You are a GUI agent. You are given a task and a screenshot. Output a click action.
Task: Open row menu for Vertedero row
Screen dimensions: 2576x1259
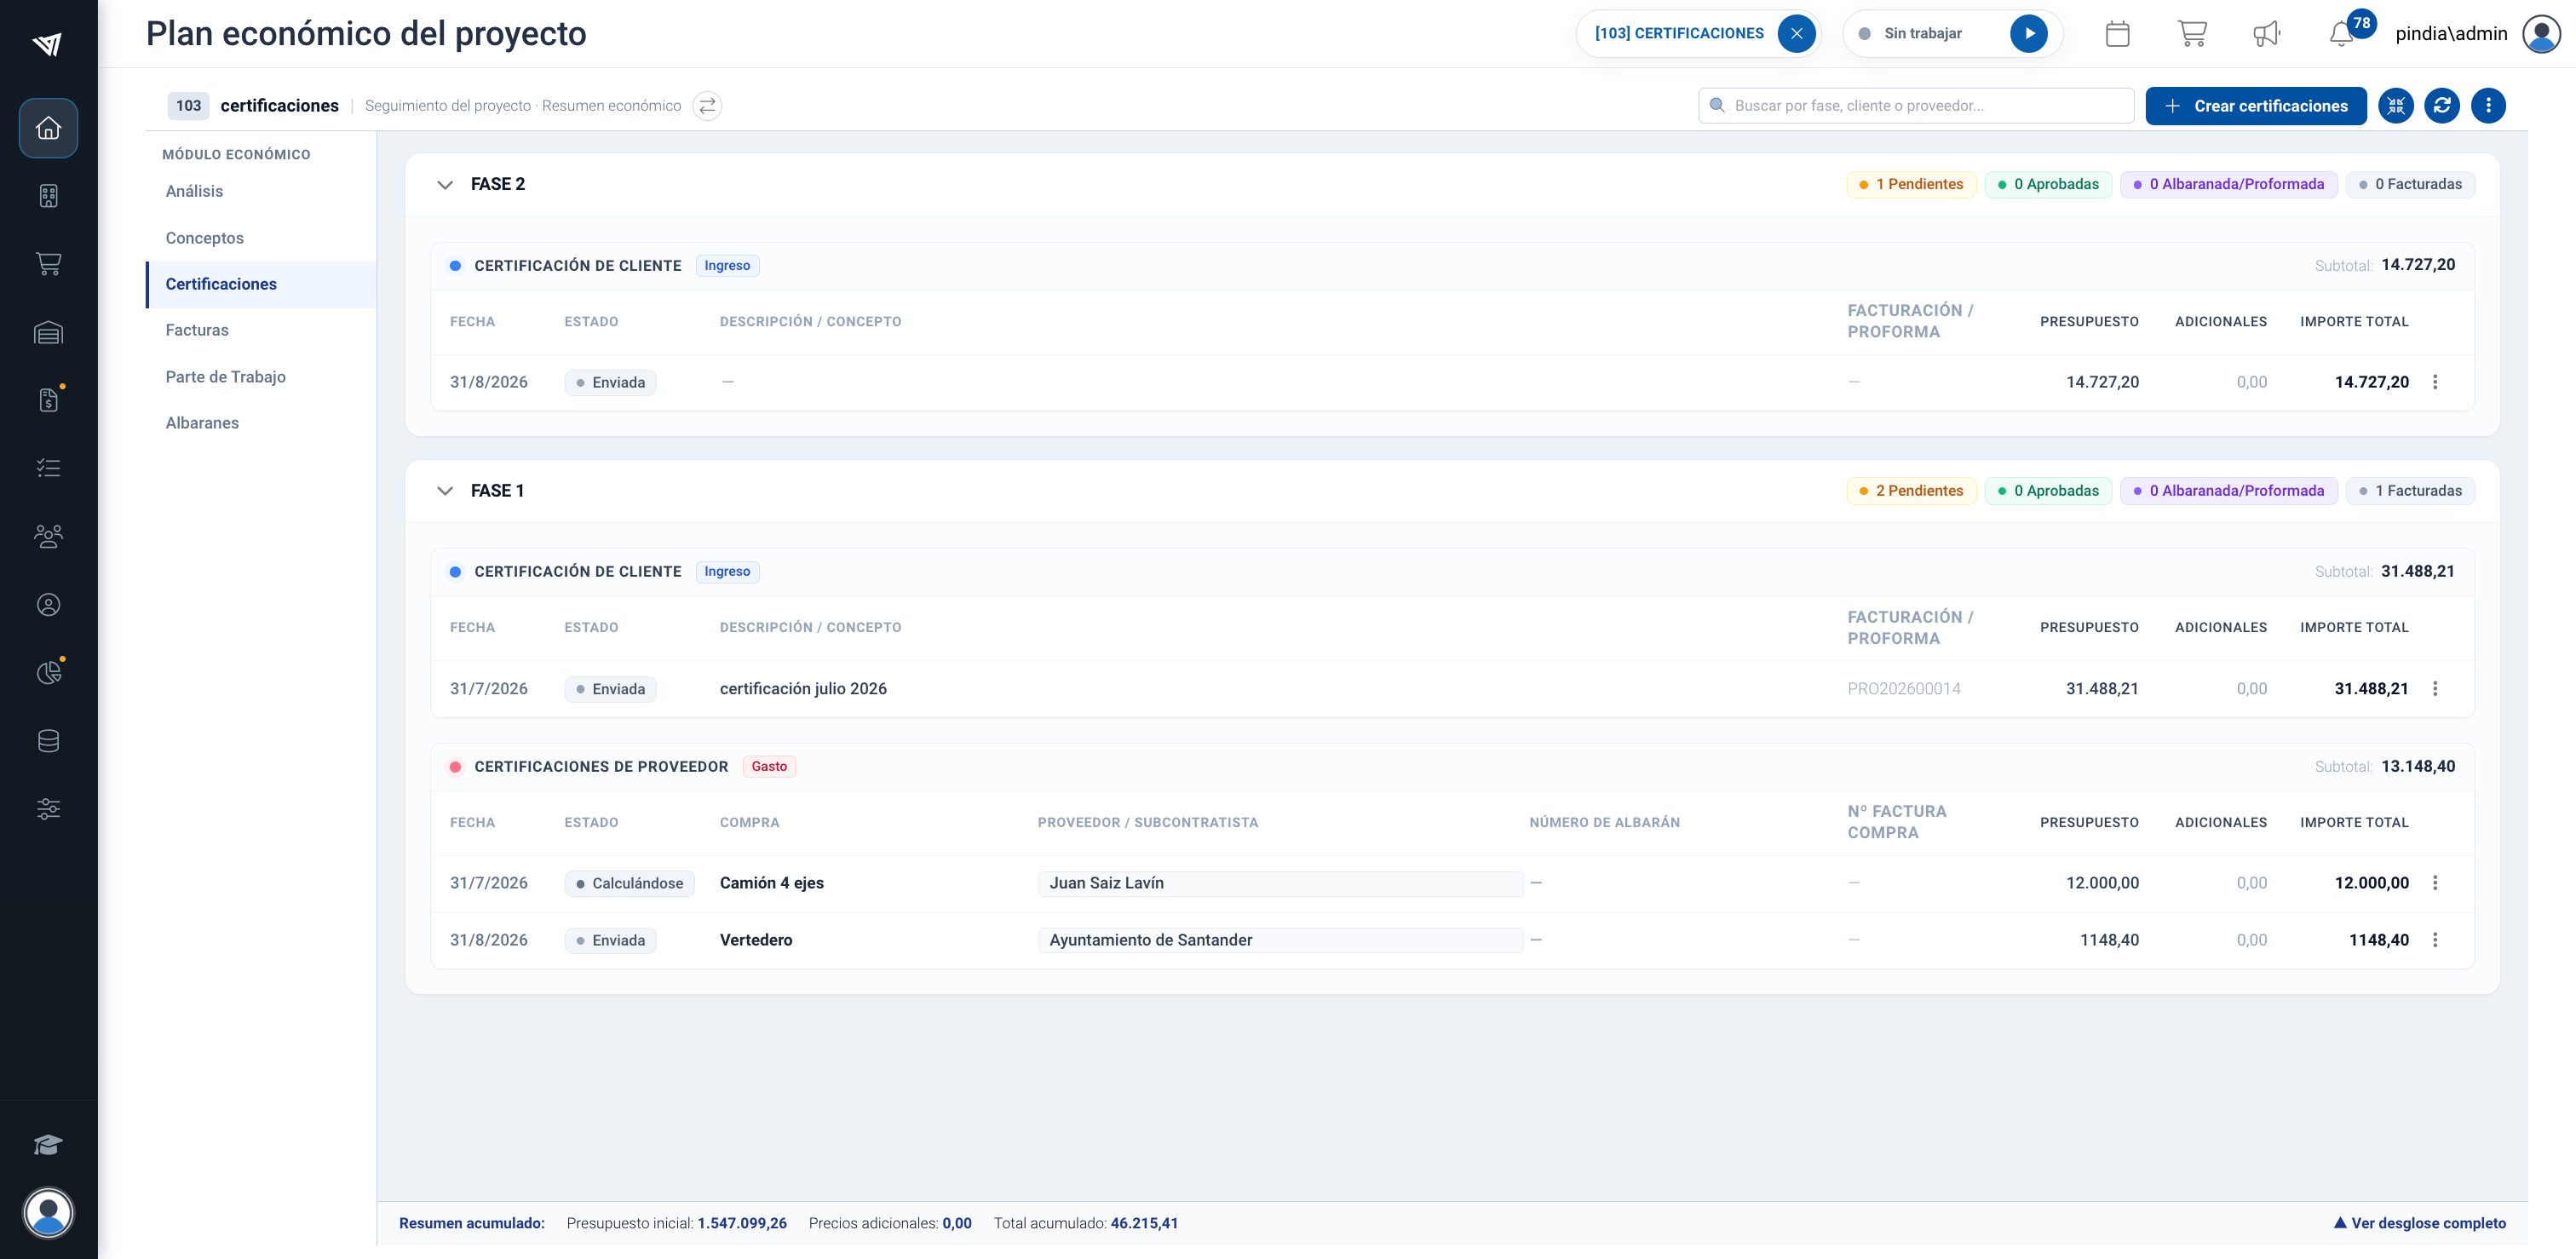(2435, 940)
